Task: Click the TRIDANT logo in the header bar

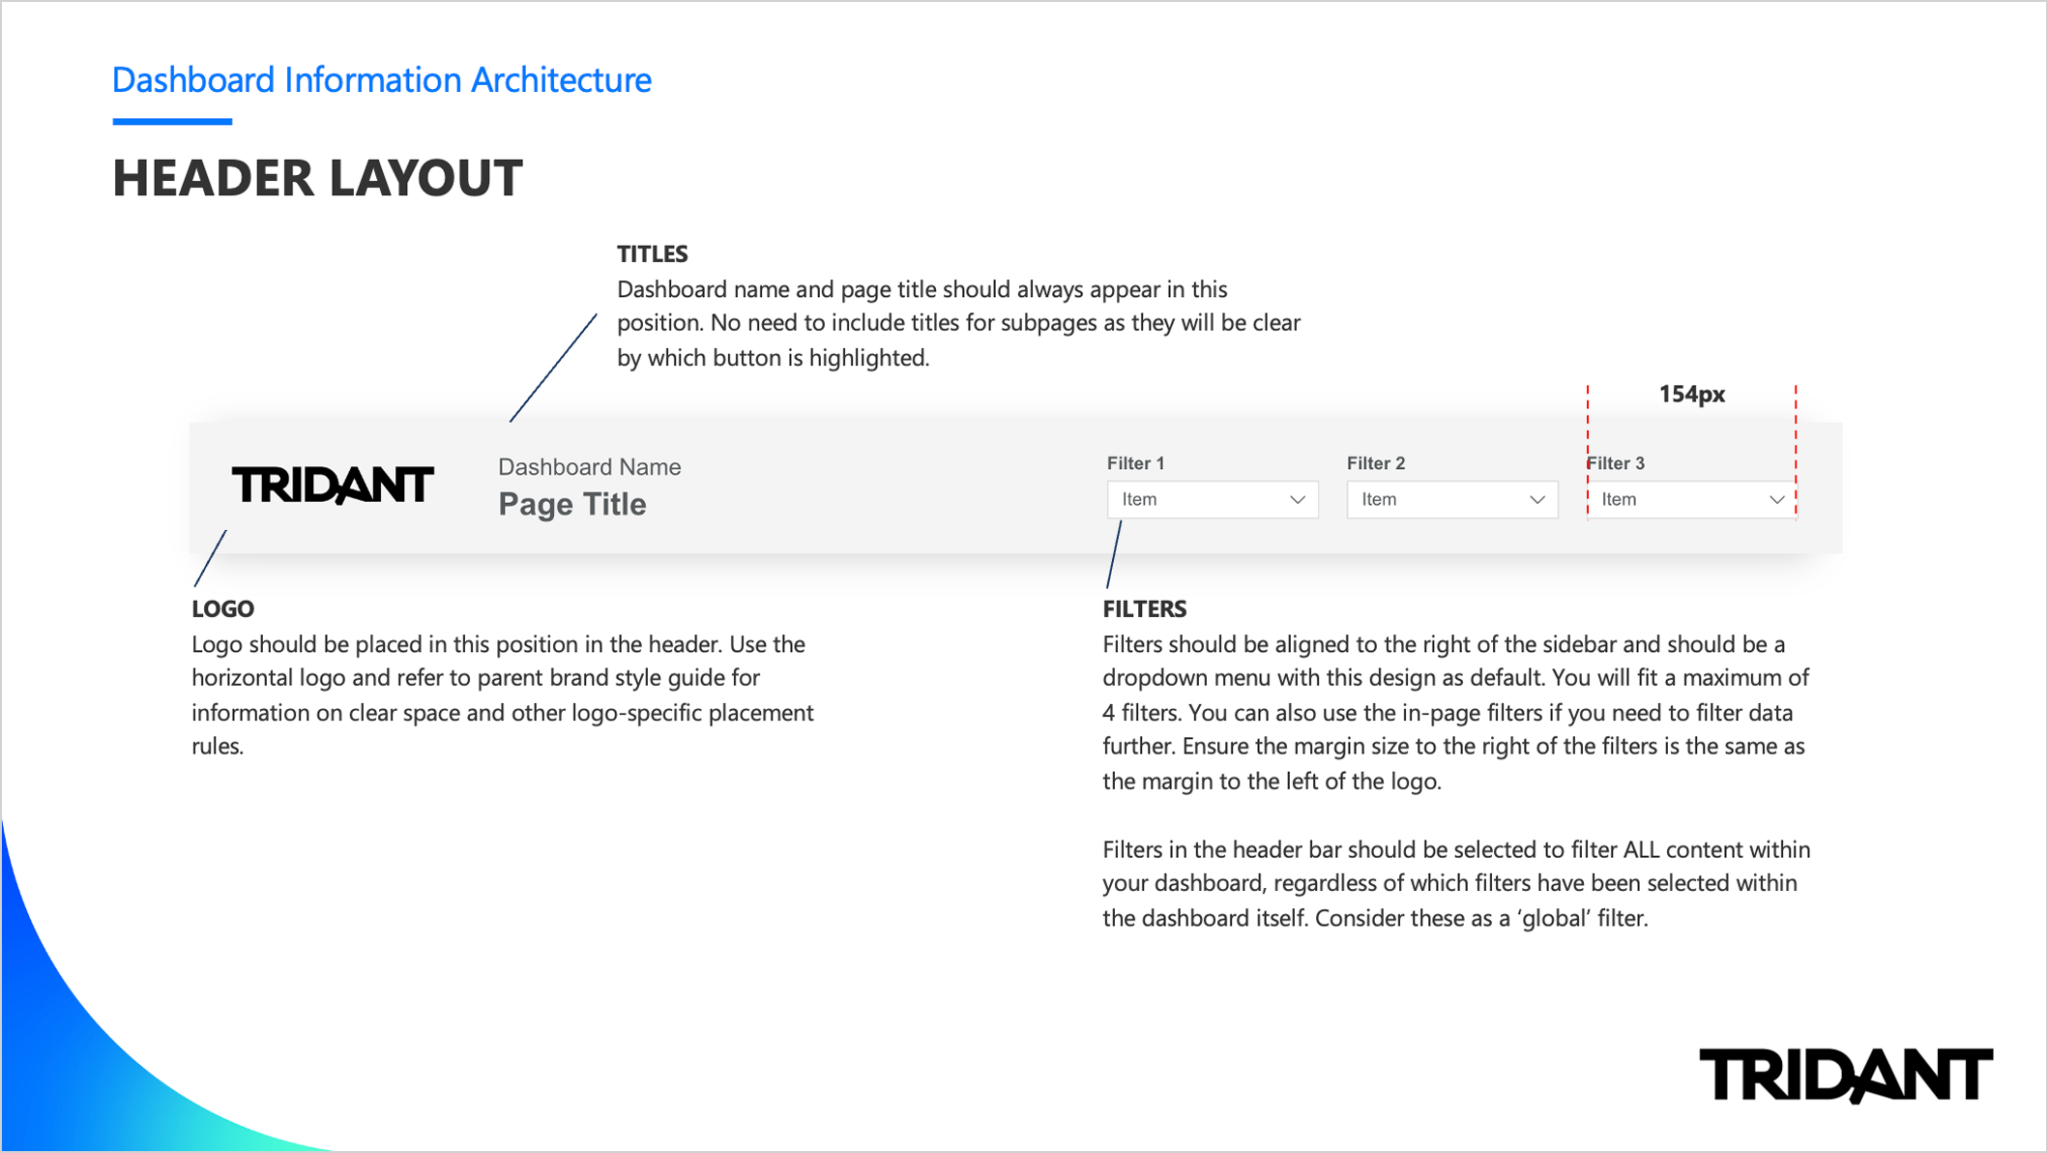Action: pyautogui.click(x=333, y=484)
